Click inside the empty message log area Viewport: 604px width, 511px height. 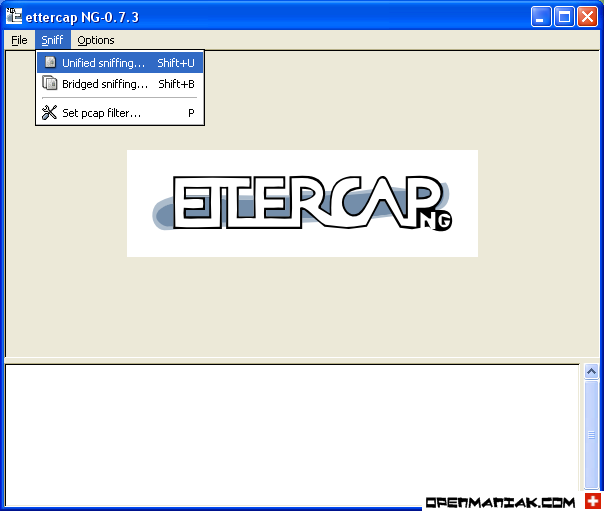coord(292,434)
